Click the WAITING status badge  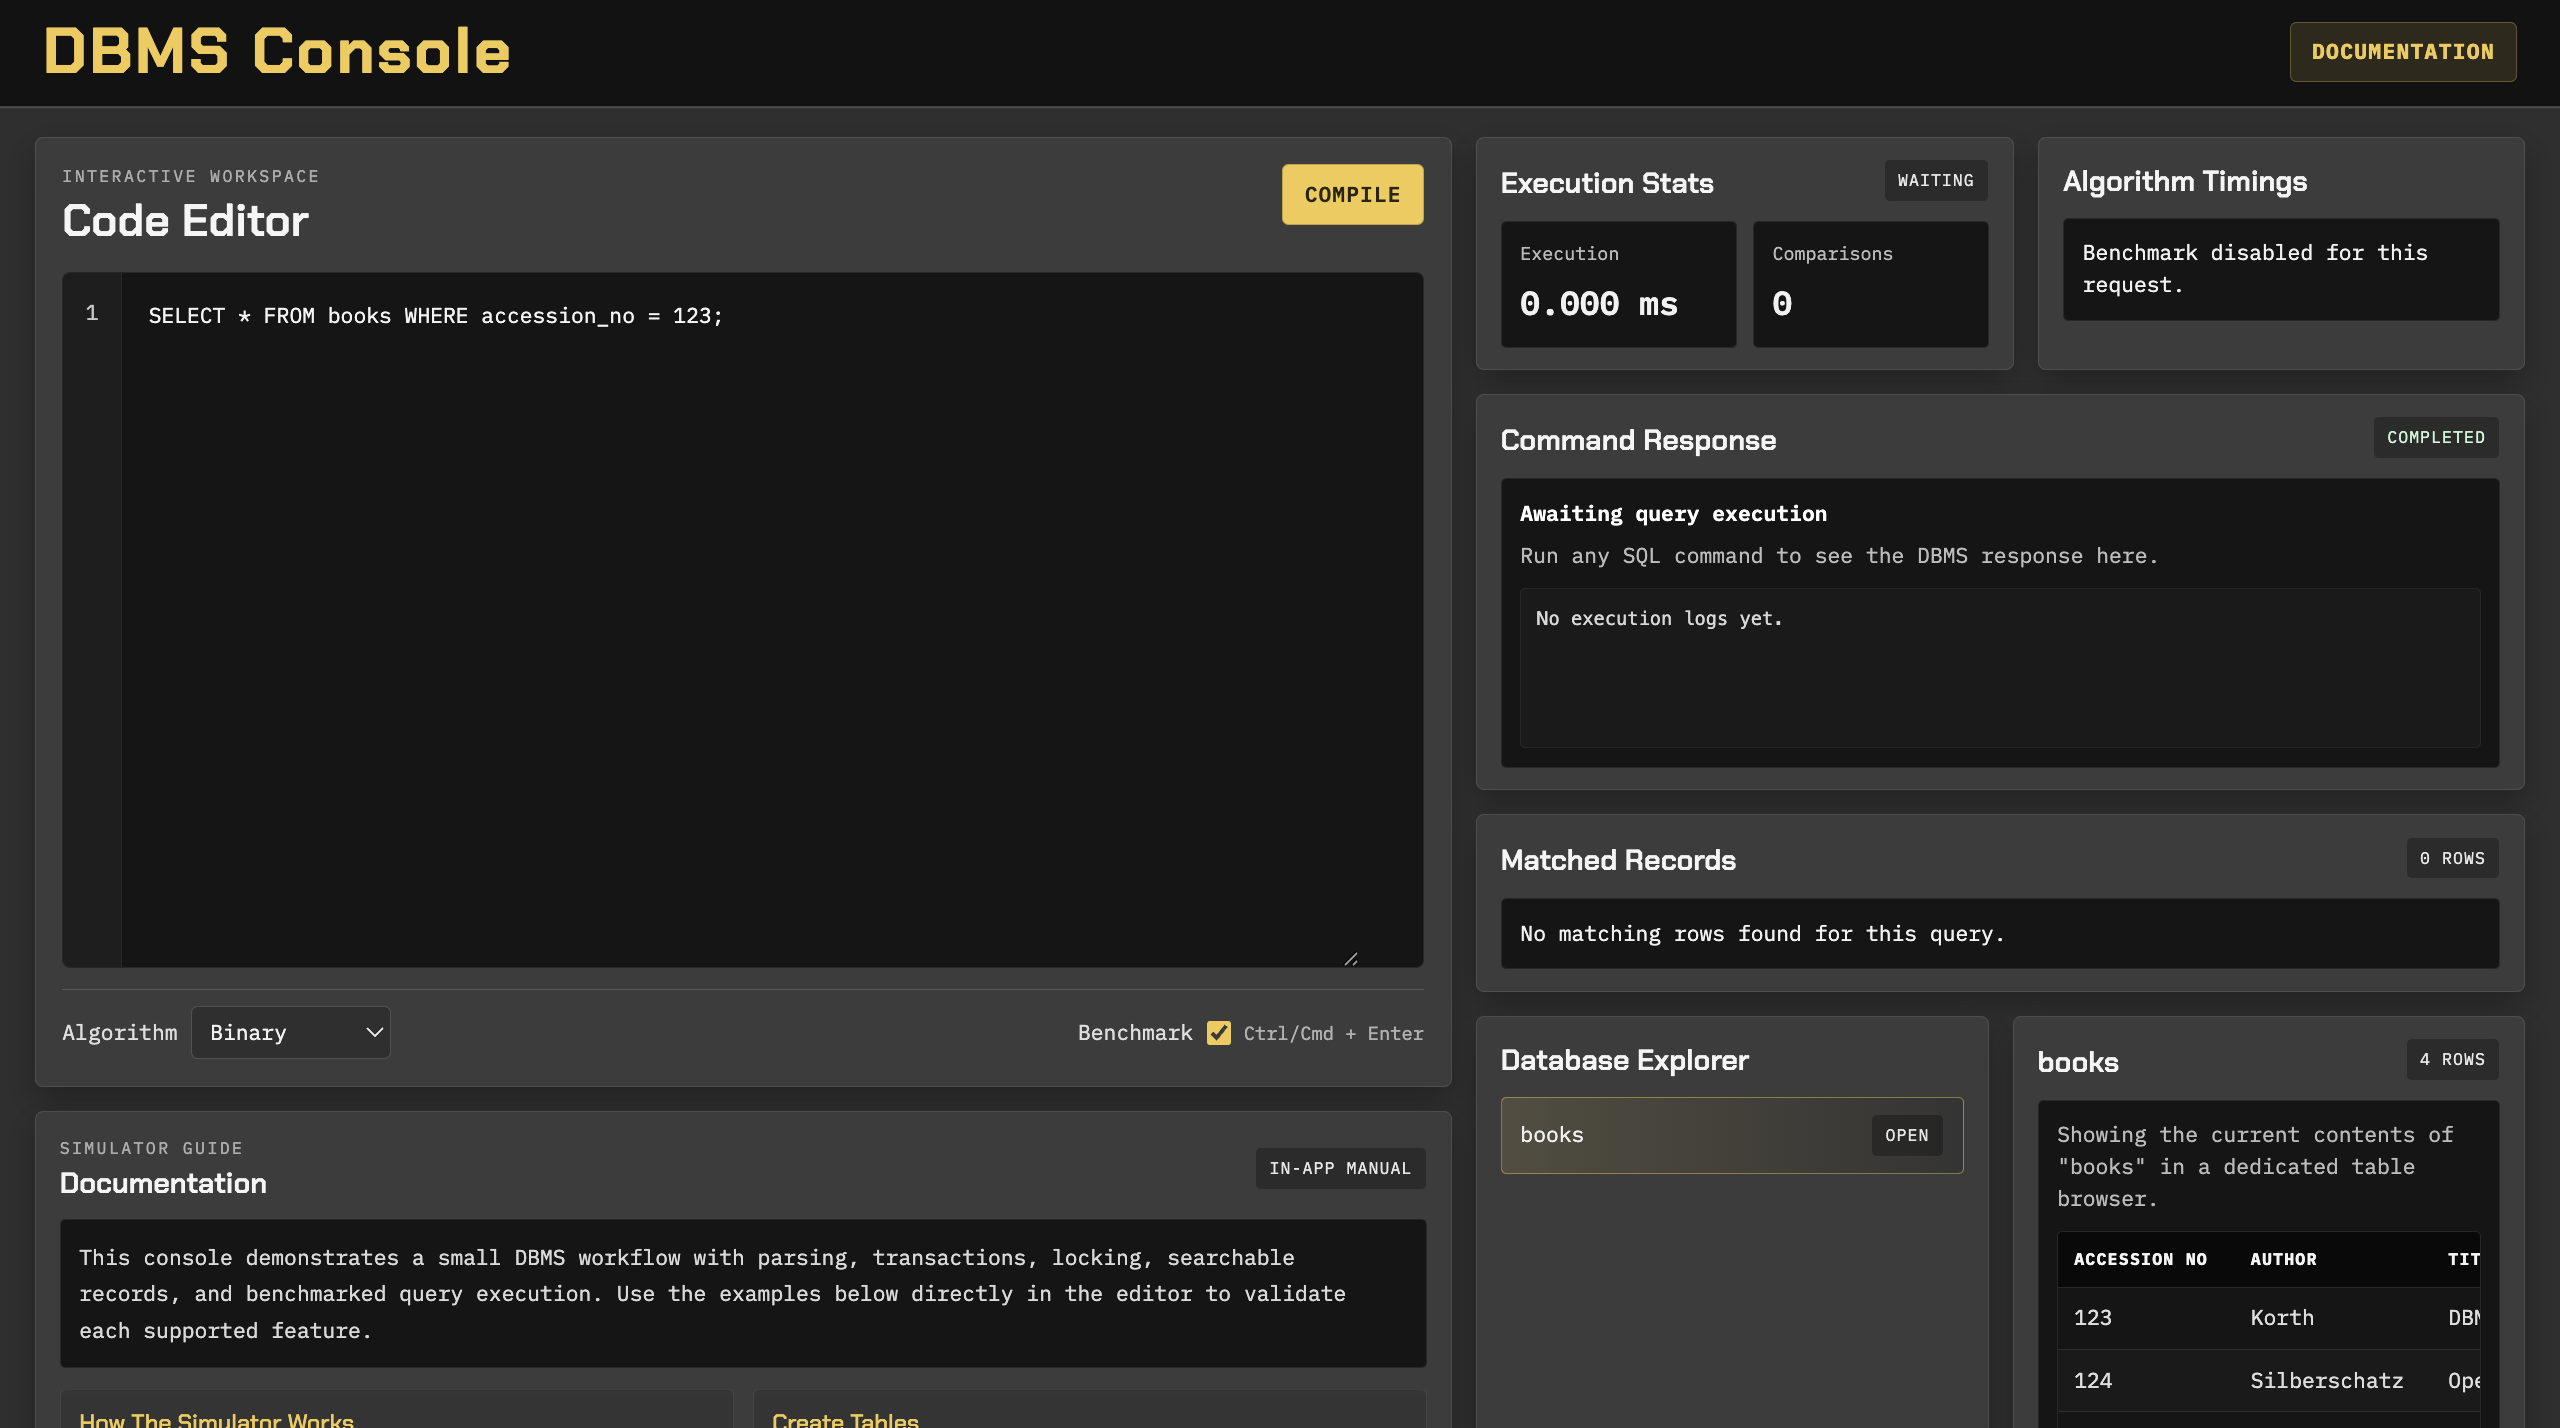click(x=1935, y=180)
